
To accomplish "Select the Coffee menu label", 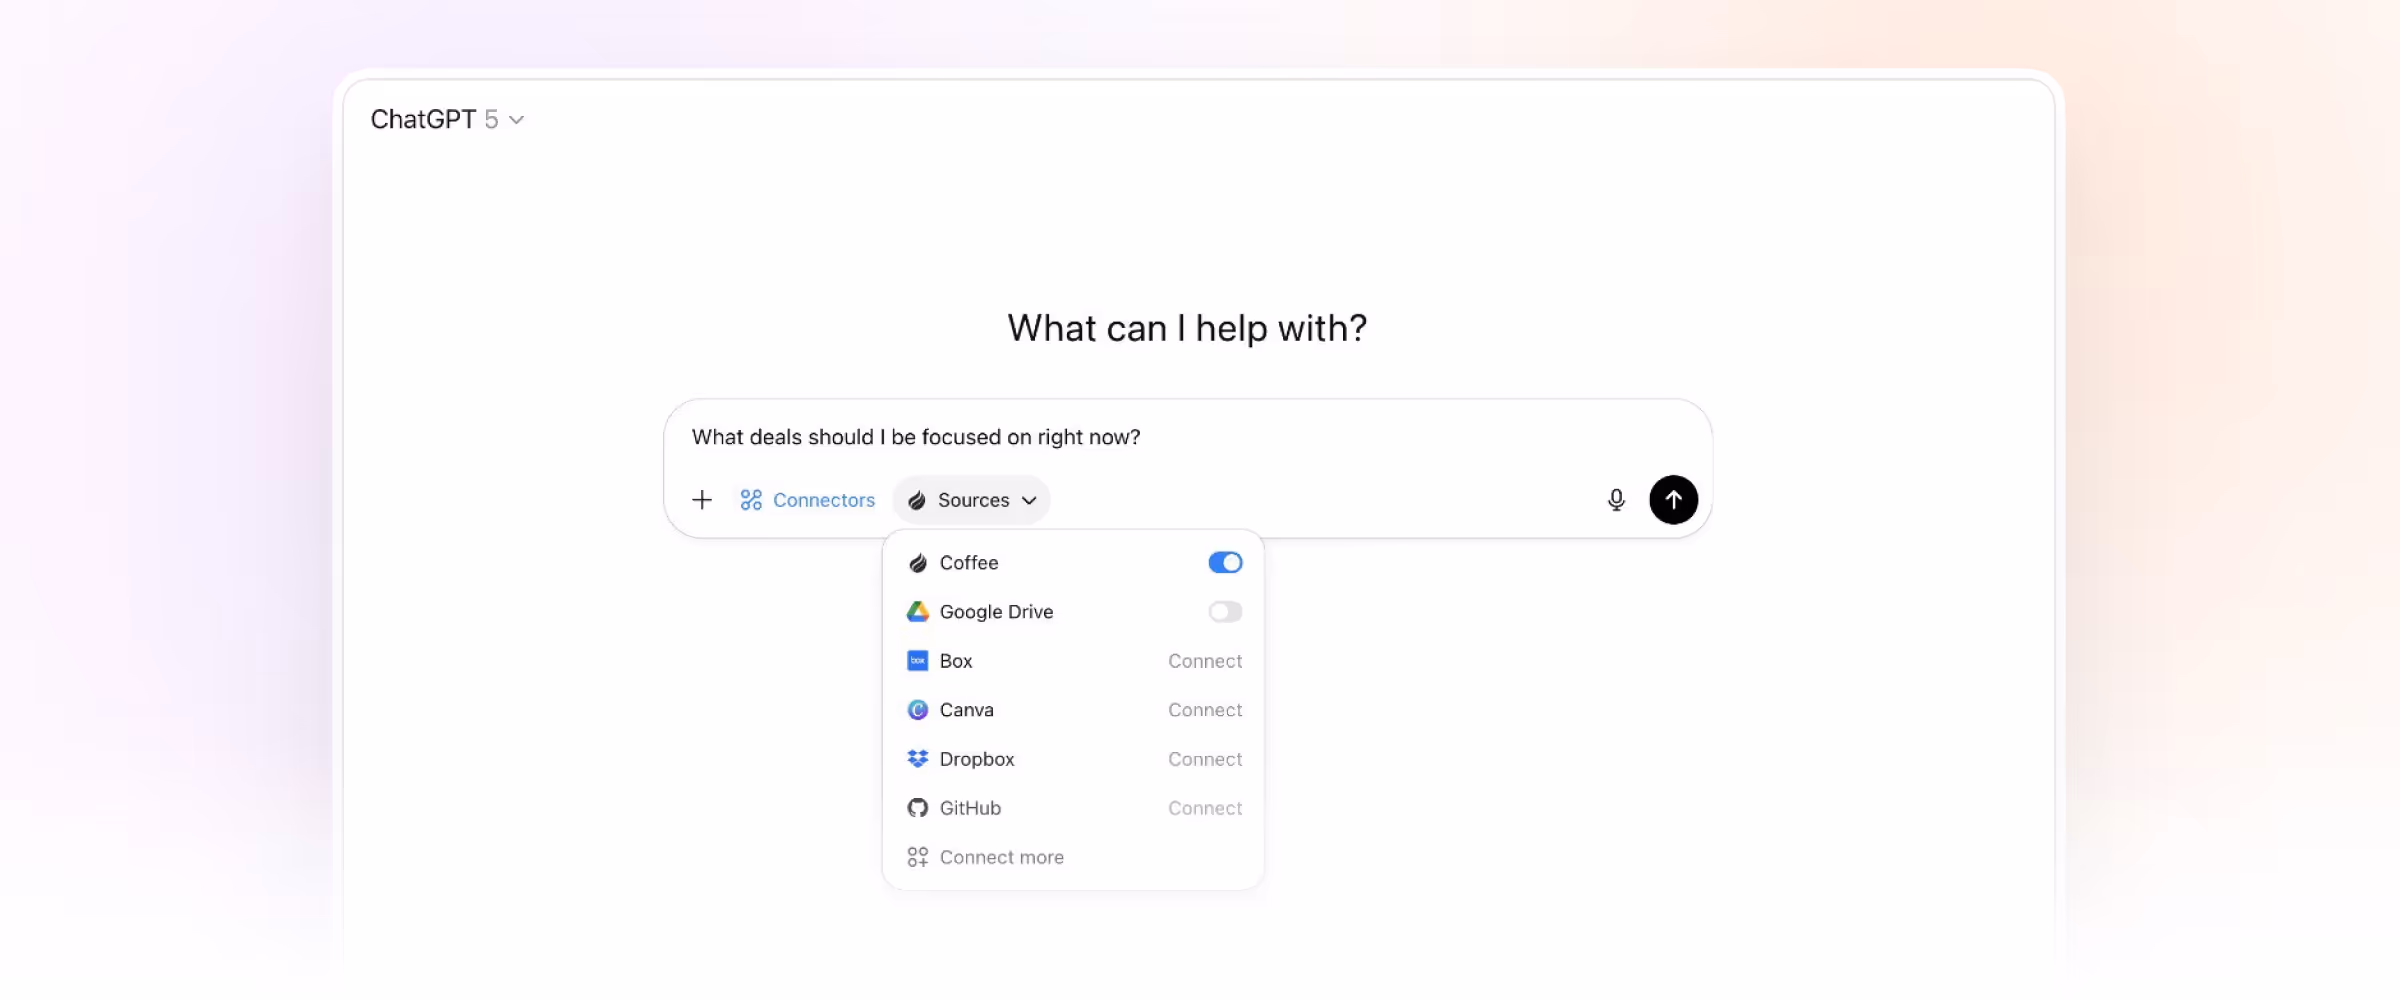I will (969, 563).
